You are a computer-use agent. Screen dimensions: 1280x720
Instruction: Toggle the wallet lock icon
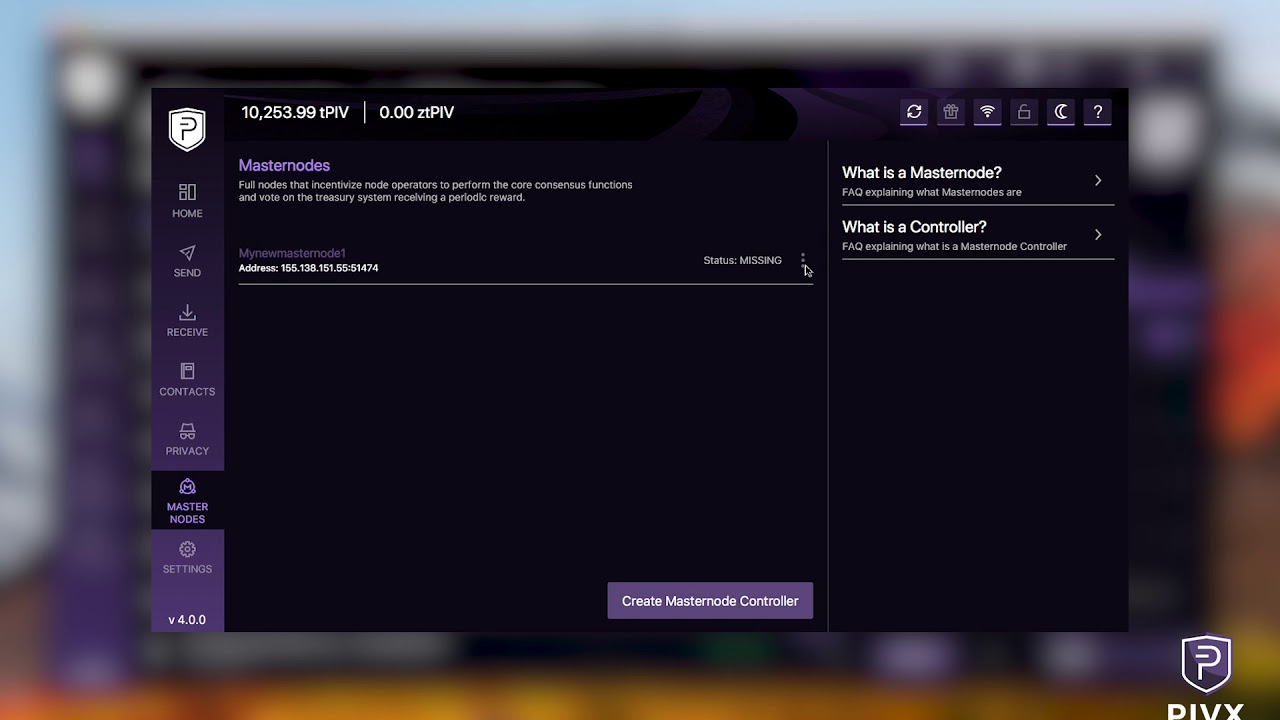pyautogui.click(x=1024, y=112)
